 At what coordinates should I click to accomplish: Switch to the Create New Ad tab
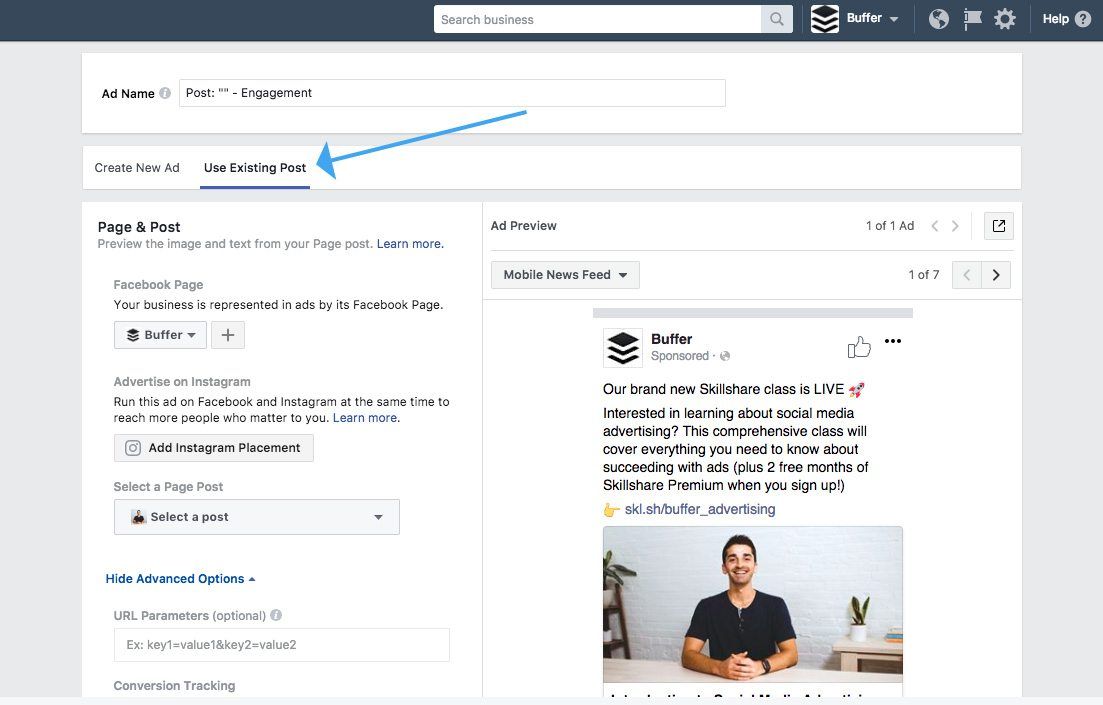(137, 167)
